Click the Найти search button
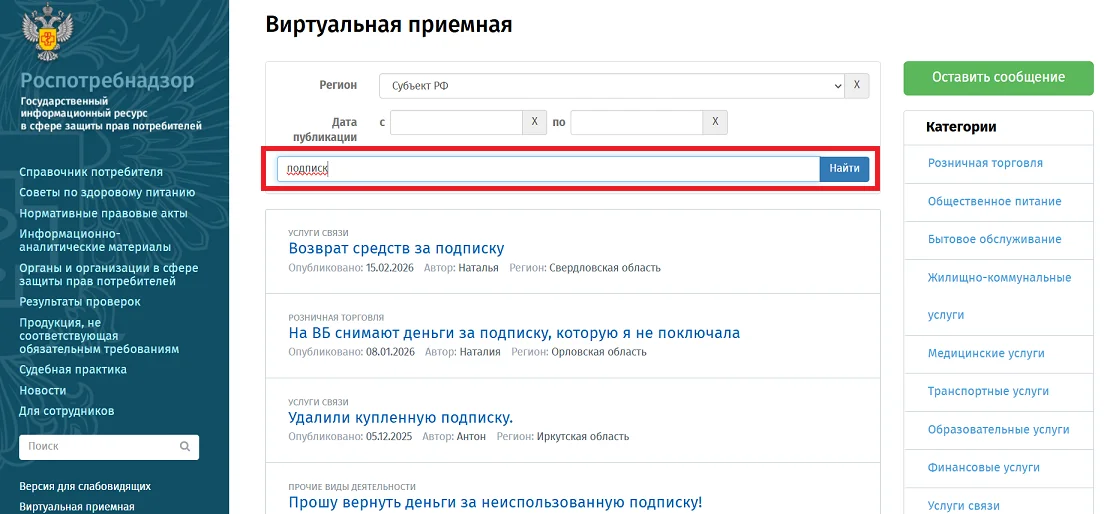1107x514 pixels. point(844,169)
